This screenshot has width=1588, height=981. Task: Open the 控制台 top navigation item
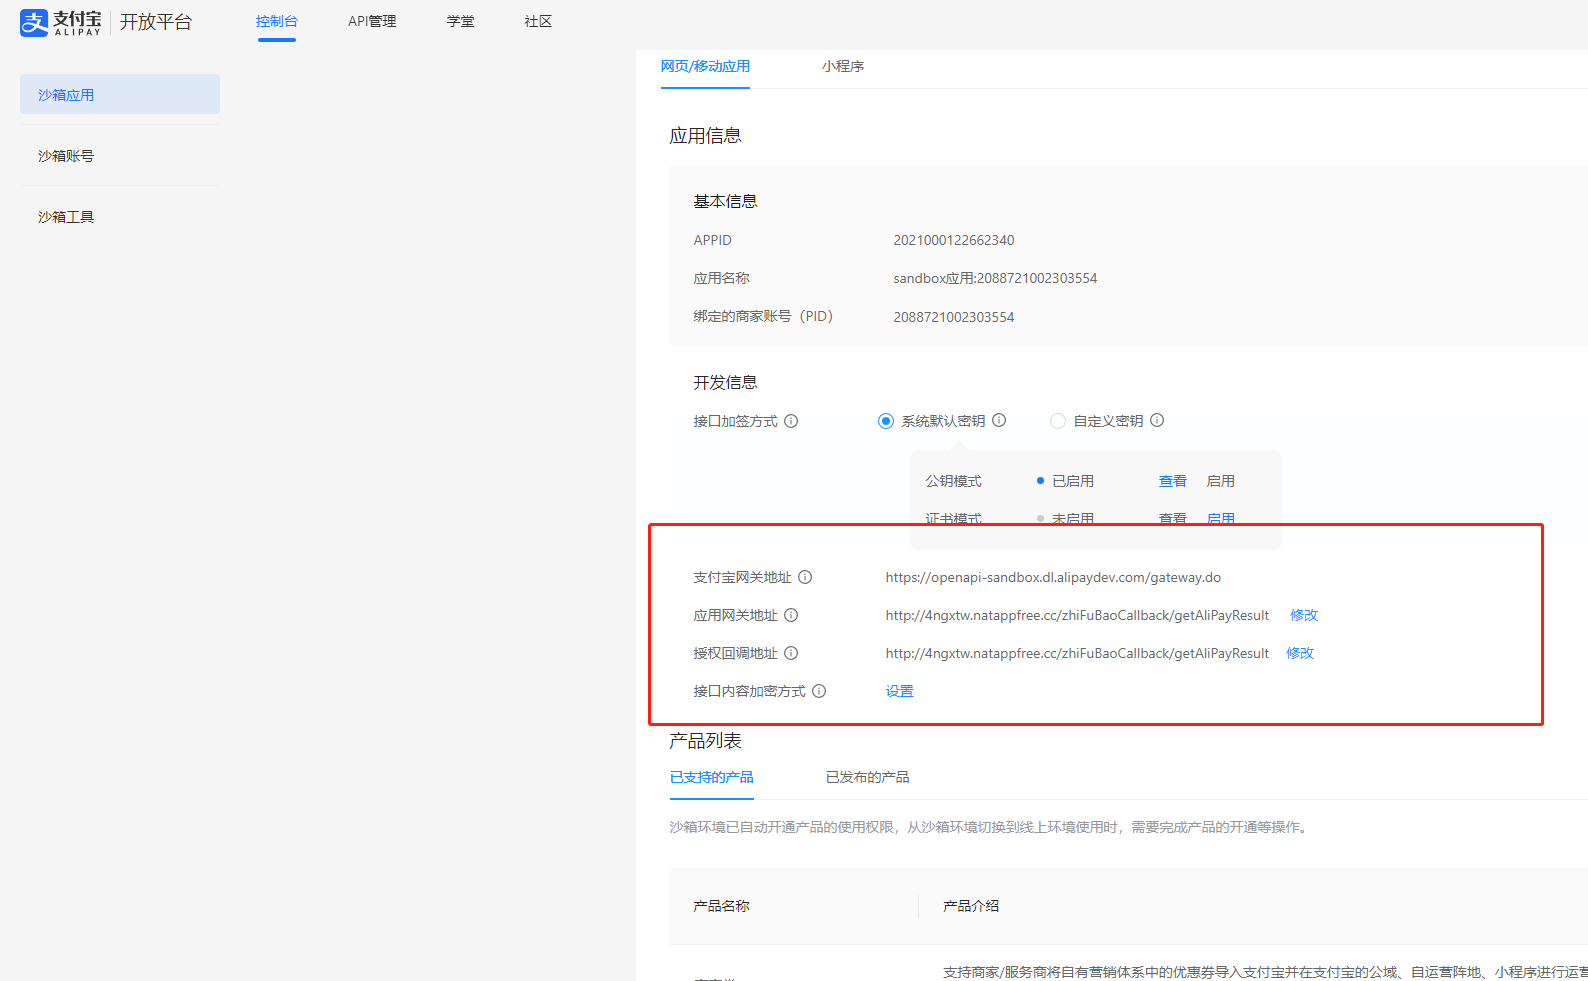tap(277, 21)
